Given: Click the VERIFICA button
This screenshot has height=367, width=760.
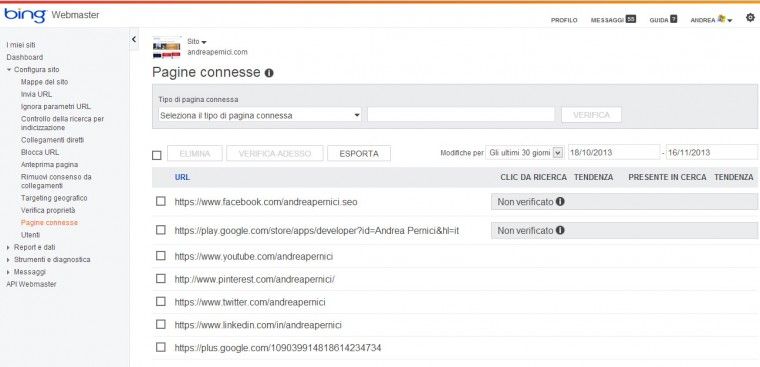Looking at the screenshot, I should click(x=591, y=115).
